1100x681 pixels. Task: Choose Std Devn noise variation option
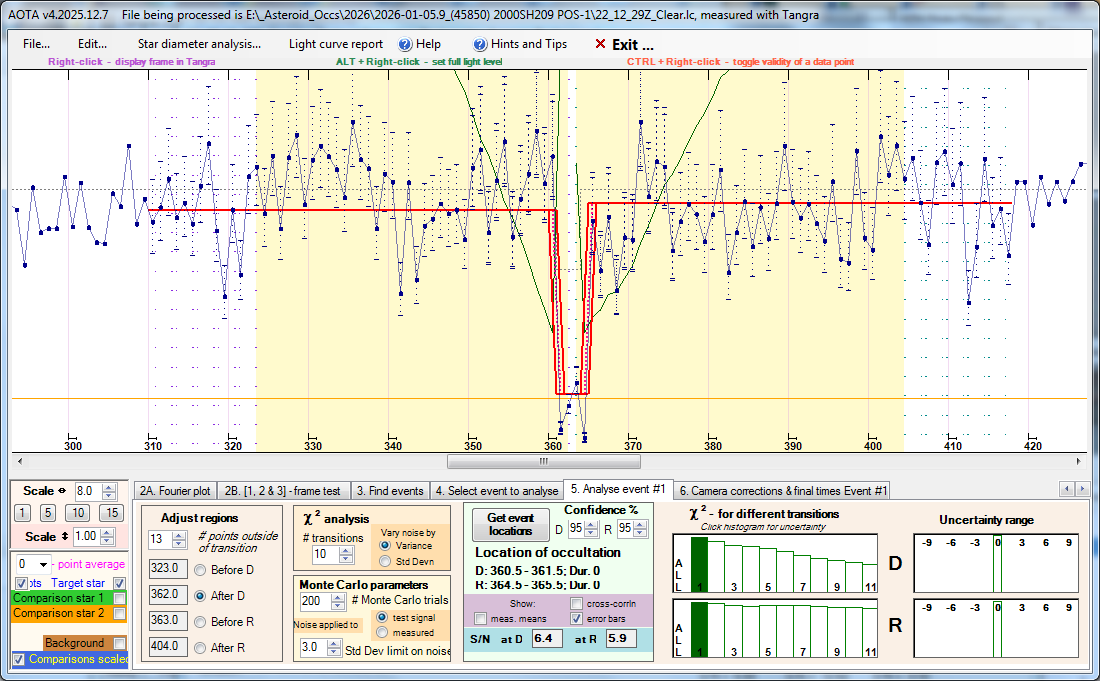[385, 561]
